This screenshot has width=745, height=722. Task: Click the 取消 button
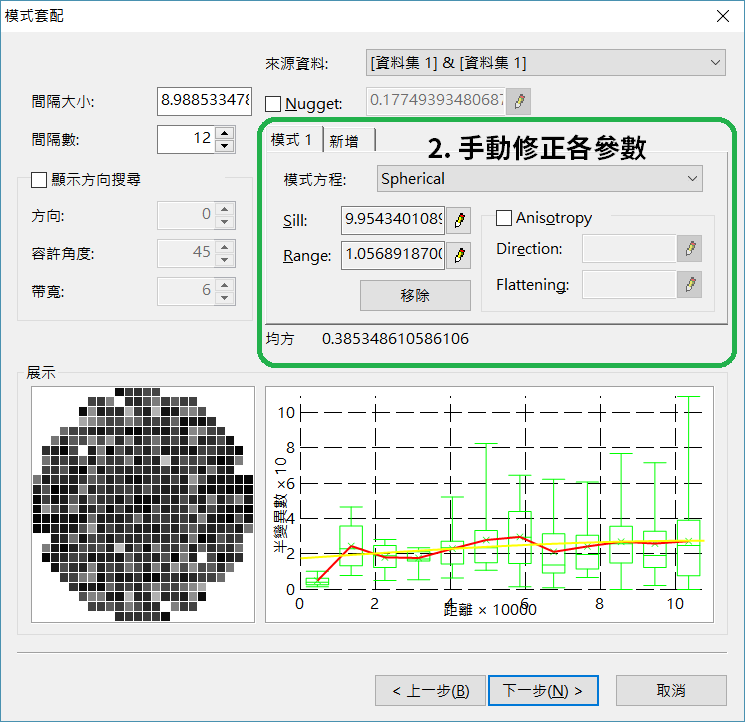pyautogui.click(x=671, y=691)
